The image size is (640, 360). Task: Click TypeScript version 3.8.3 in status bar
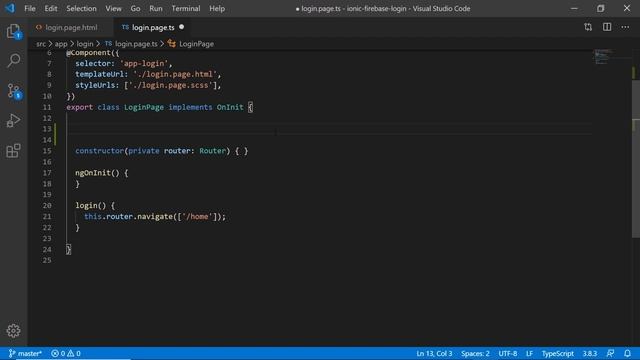[590, 353]
